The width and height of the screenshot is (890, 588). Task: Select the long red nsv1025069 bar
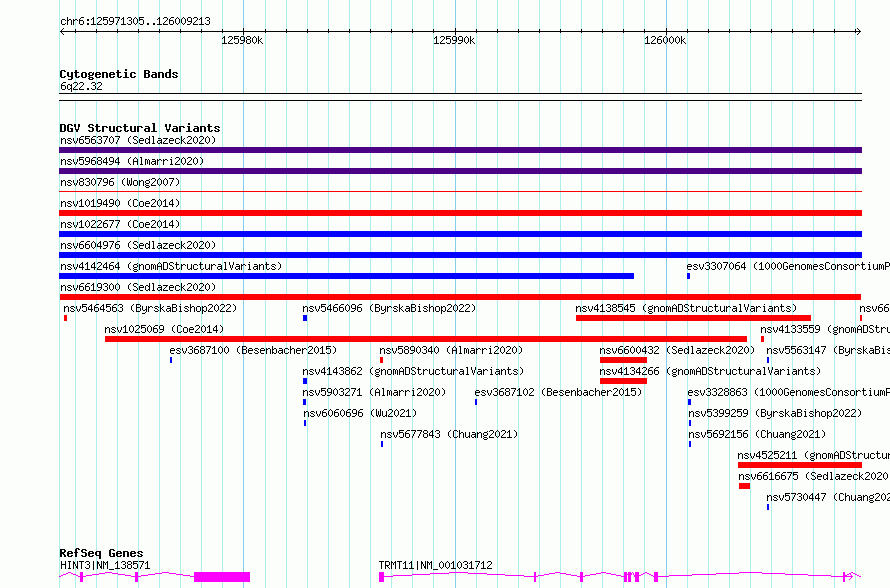(x=426, y=339)
